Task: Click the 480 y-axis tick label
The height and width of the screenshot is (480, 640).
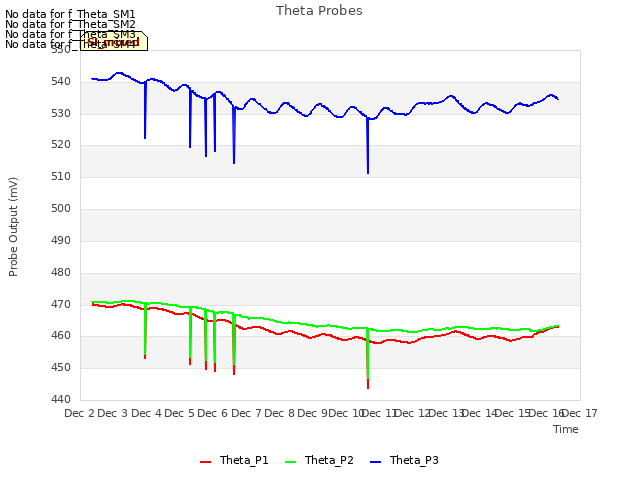Action: click(61, 272)
